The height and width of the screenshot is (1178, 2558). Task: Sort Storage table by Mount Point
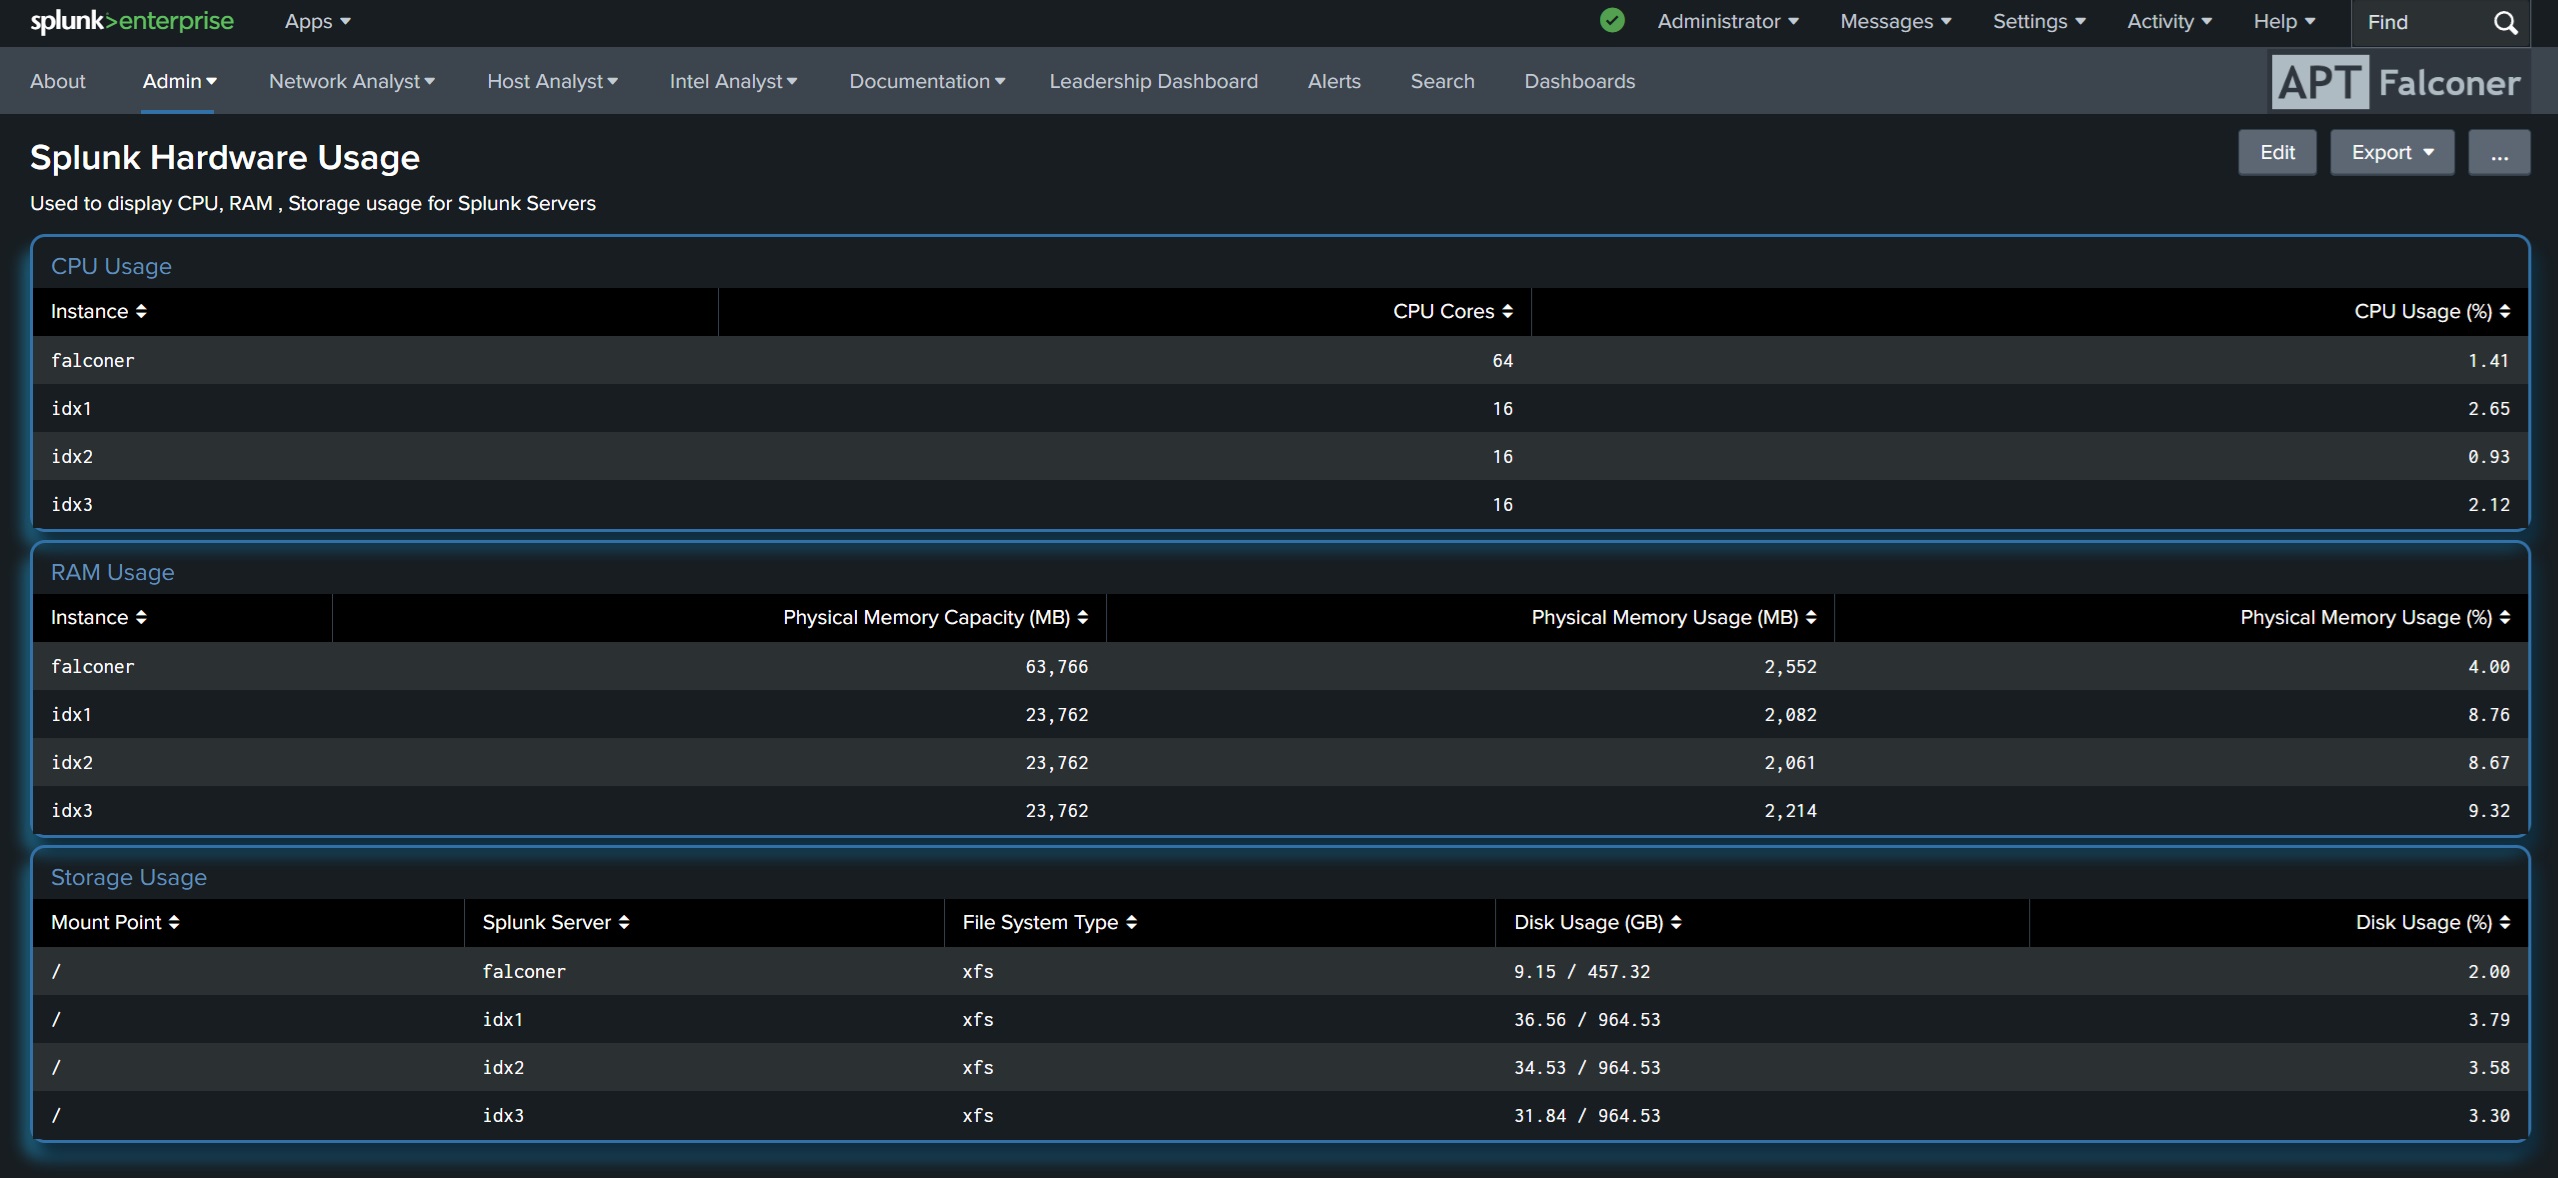(x=115, y=923)
